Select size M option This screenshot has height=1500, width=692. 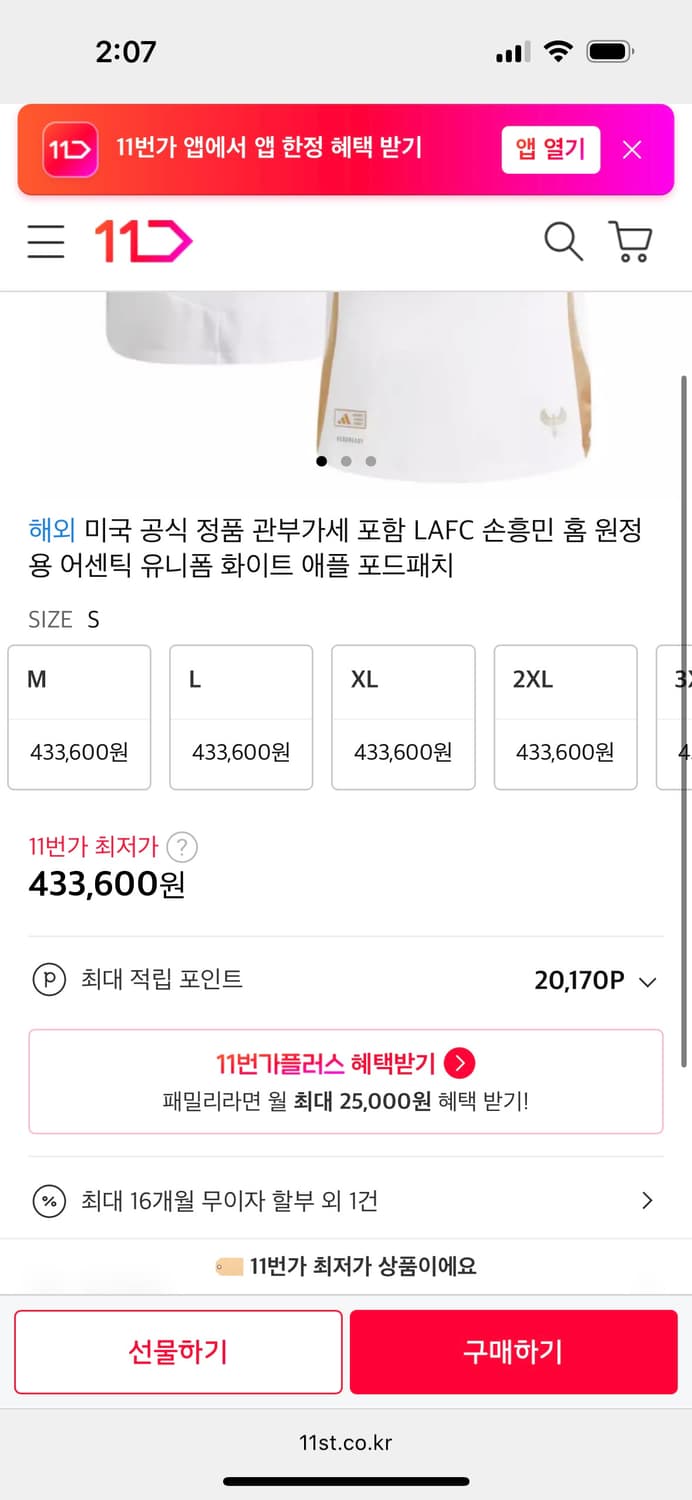79,717
